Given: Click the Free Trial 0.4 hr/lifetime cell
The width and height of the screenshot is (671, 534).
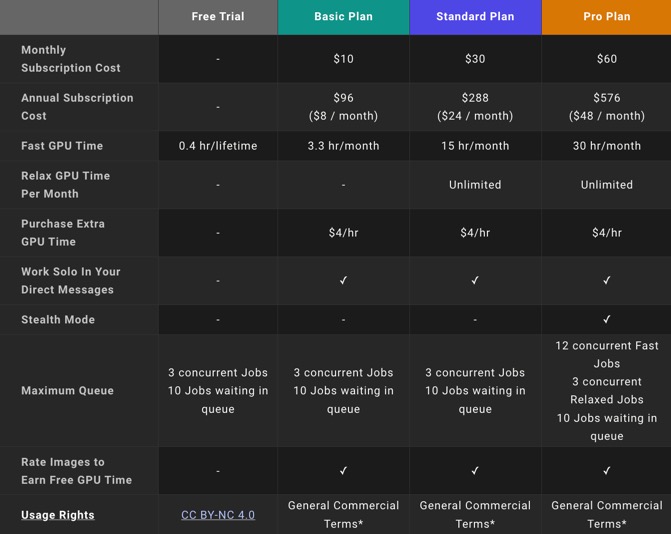Looking at the screenshot, I should 218,146.
